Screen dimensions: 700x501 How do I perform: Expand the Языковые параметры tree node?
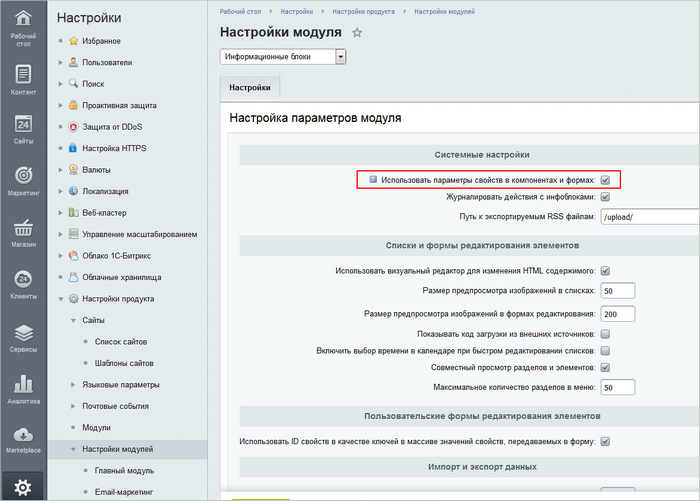click(73, 384)
